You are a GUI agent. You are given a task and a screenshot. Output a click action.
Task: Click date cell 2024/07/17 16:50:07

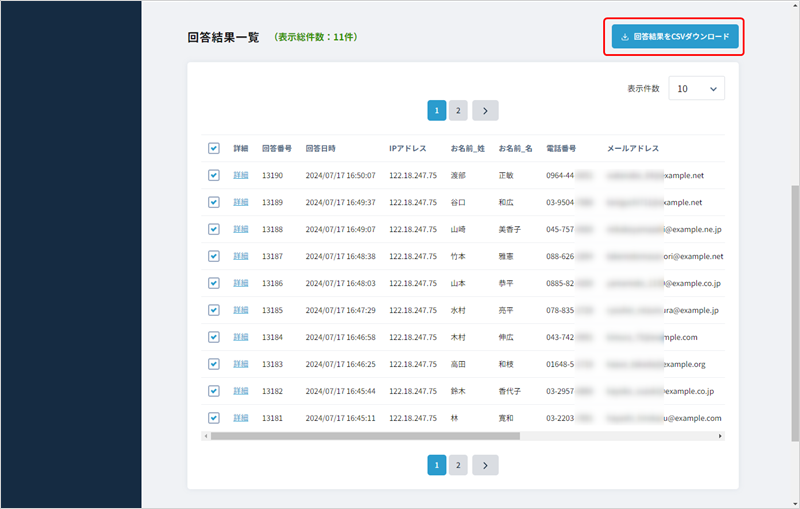click(x=340, y=175)
